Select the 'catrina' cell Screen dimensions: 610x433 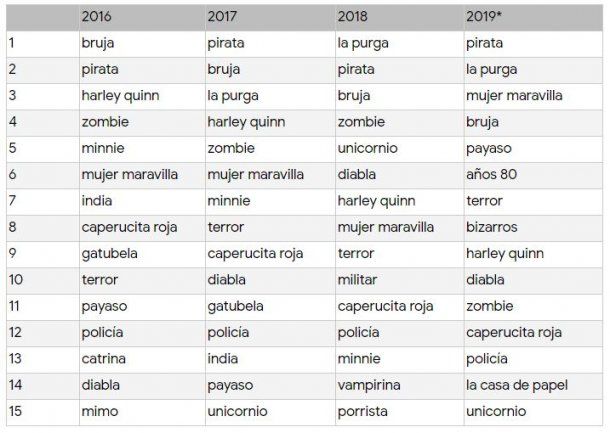103,358
